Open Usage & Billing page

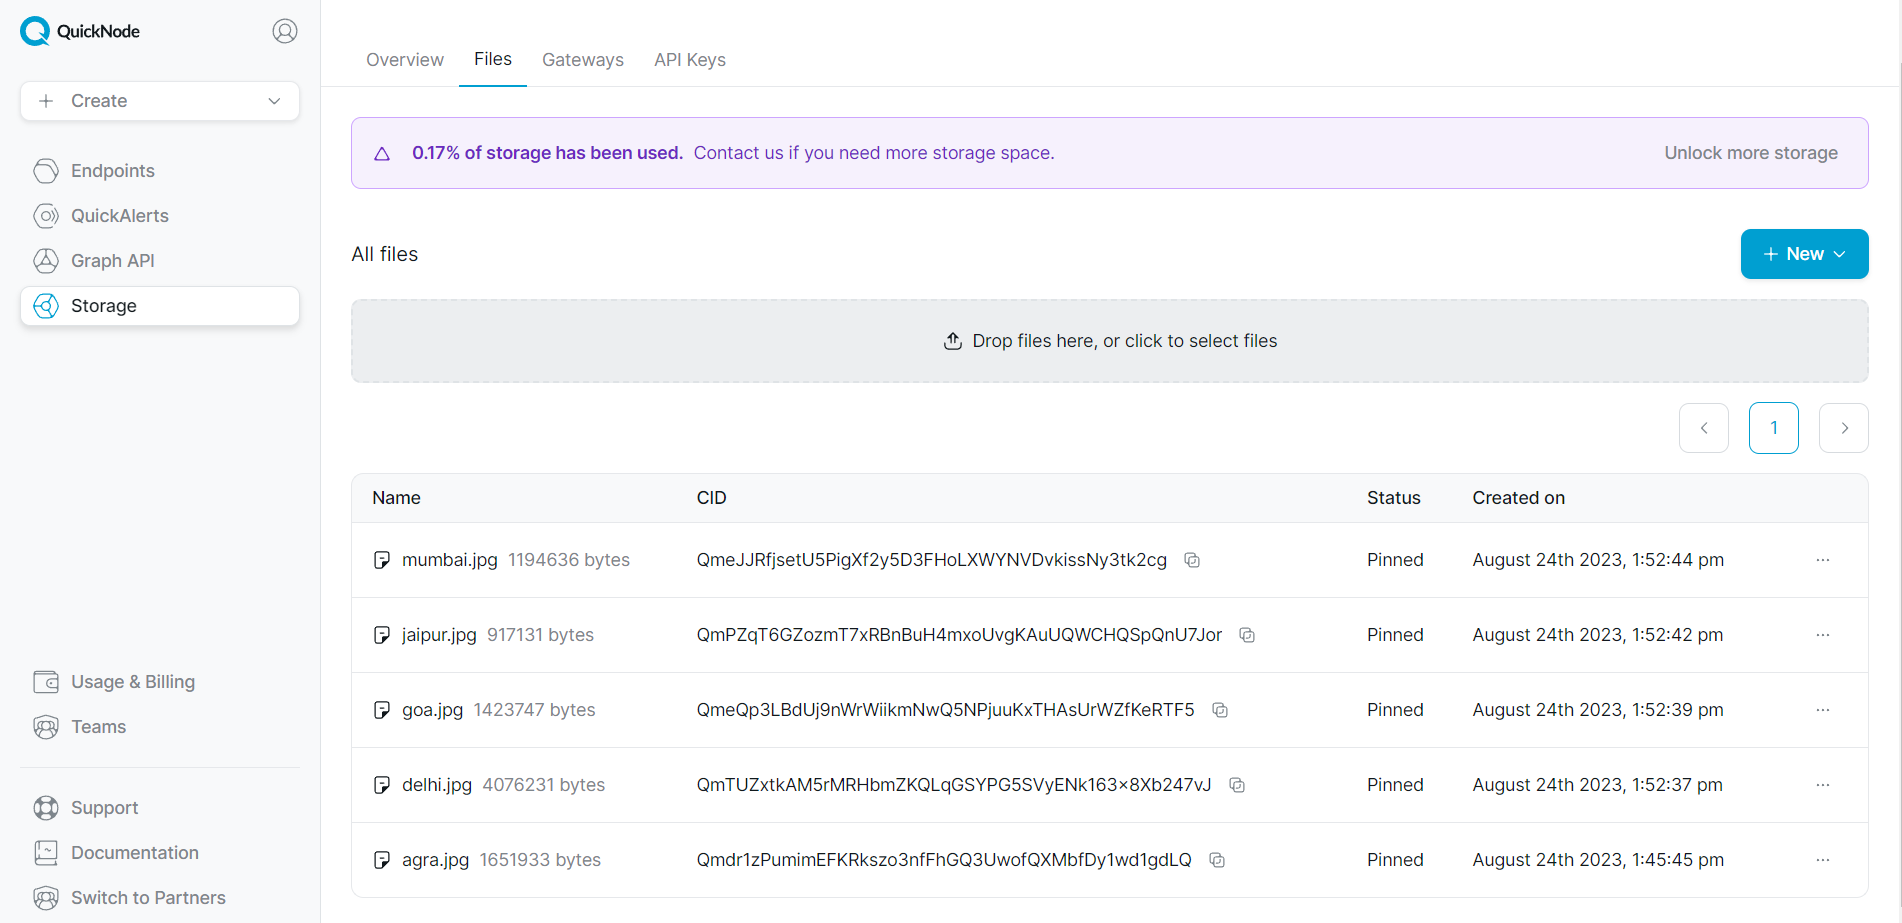[x=132, y=682]
